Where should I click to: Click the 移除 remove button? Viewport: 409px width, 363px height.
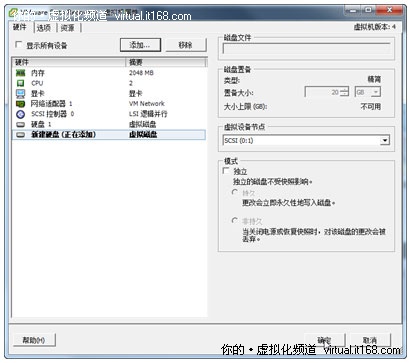185,45
